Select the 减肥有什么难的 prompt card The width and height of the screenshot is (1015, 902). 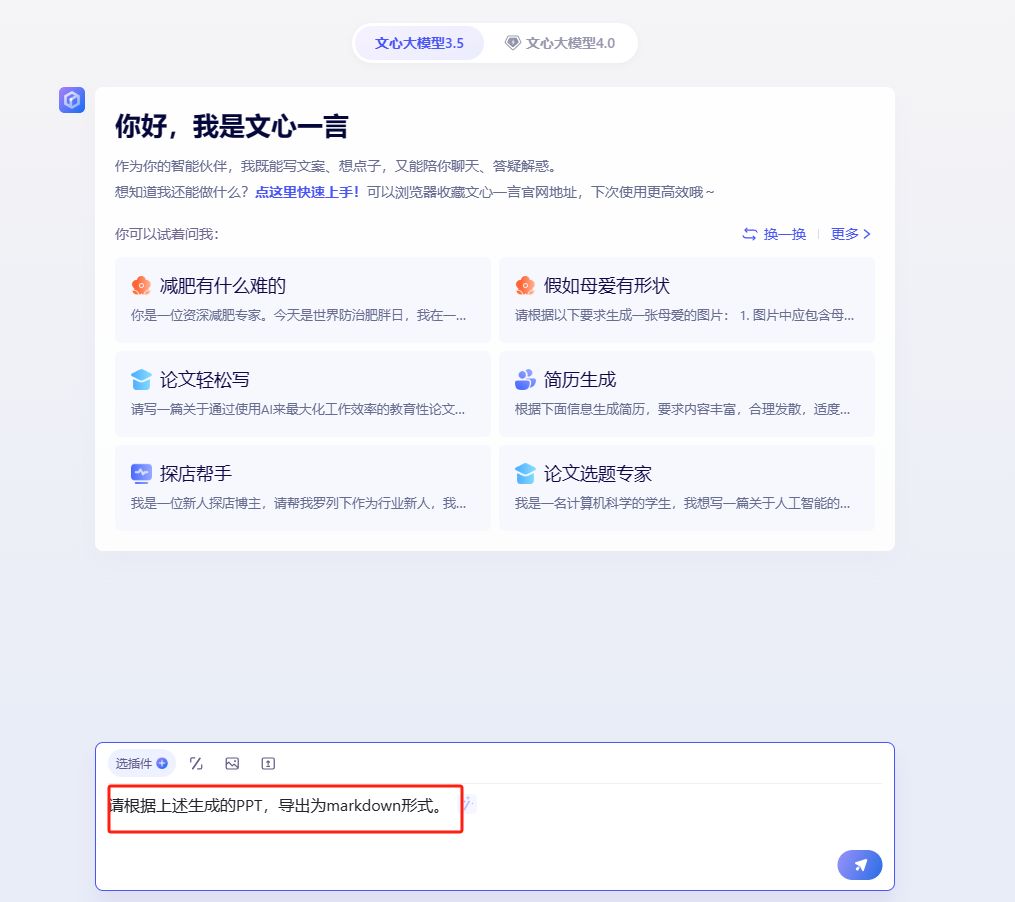[x=303, y=300]
